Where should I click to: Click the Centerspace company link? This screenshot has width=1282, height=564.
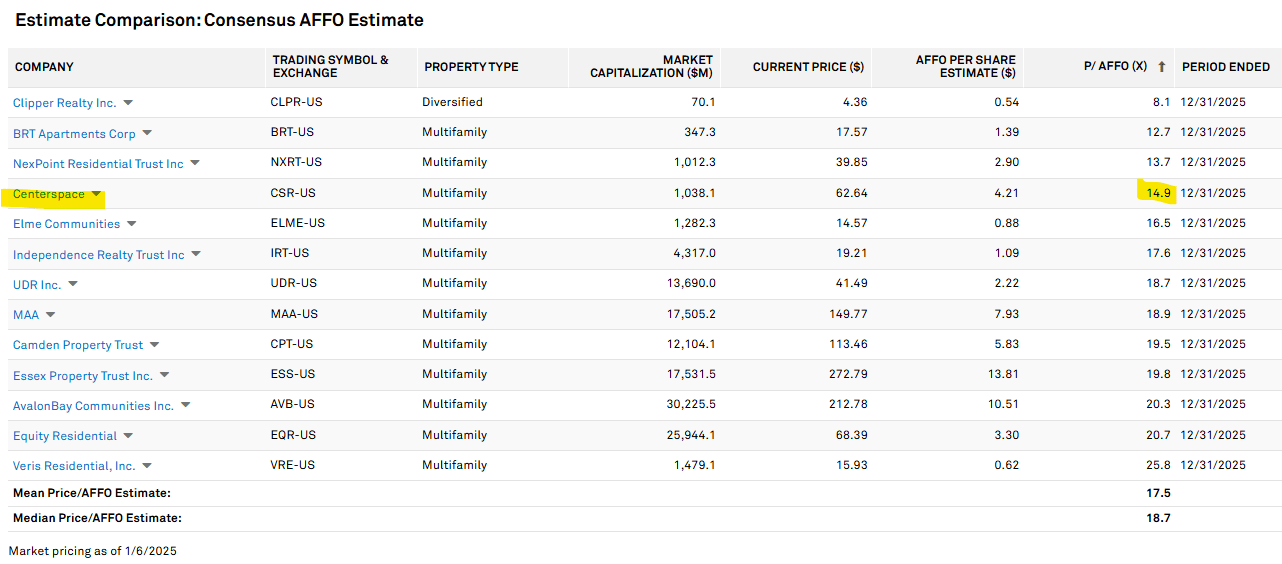point(49,194)
